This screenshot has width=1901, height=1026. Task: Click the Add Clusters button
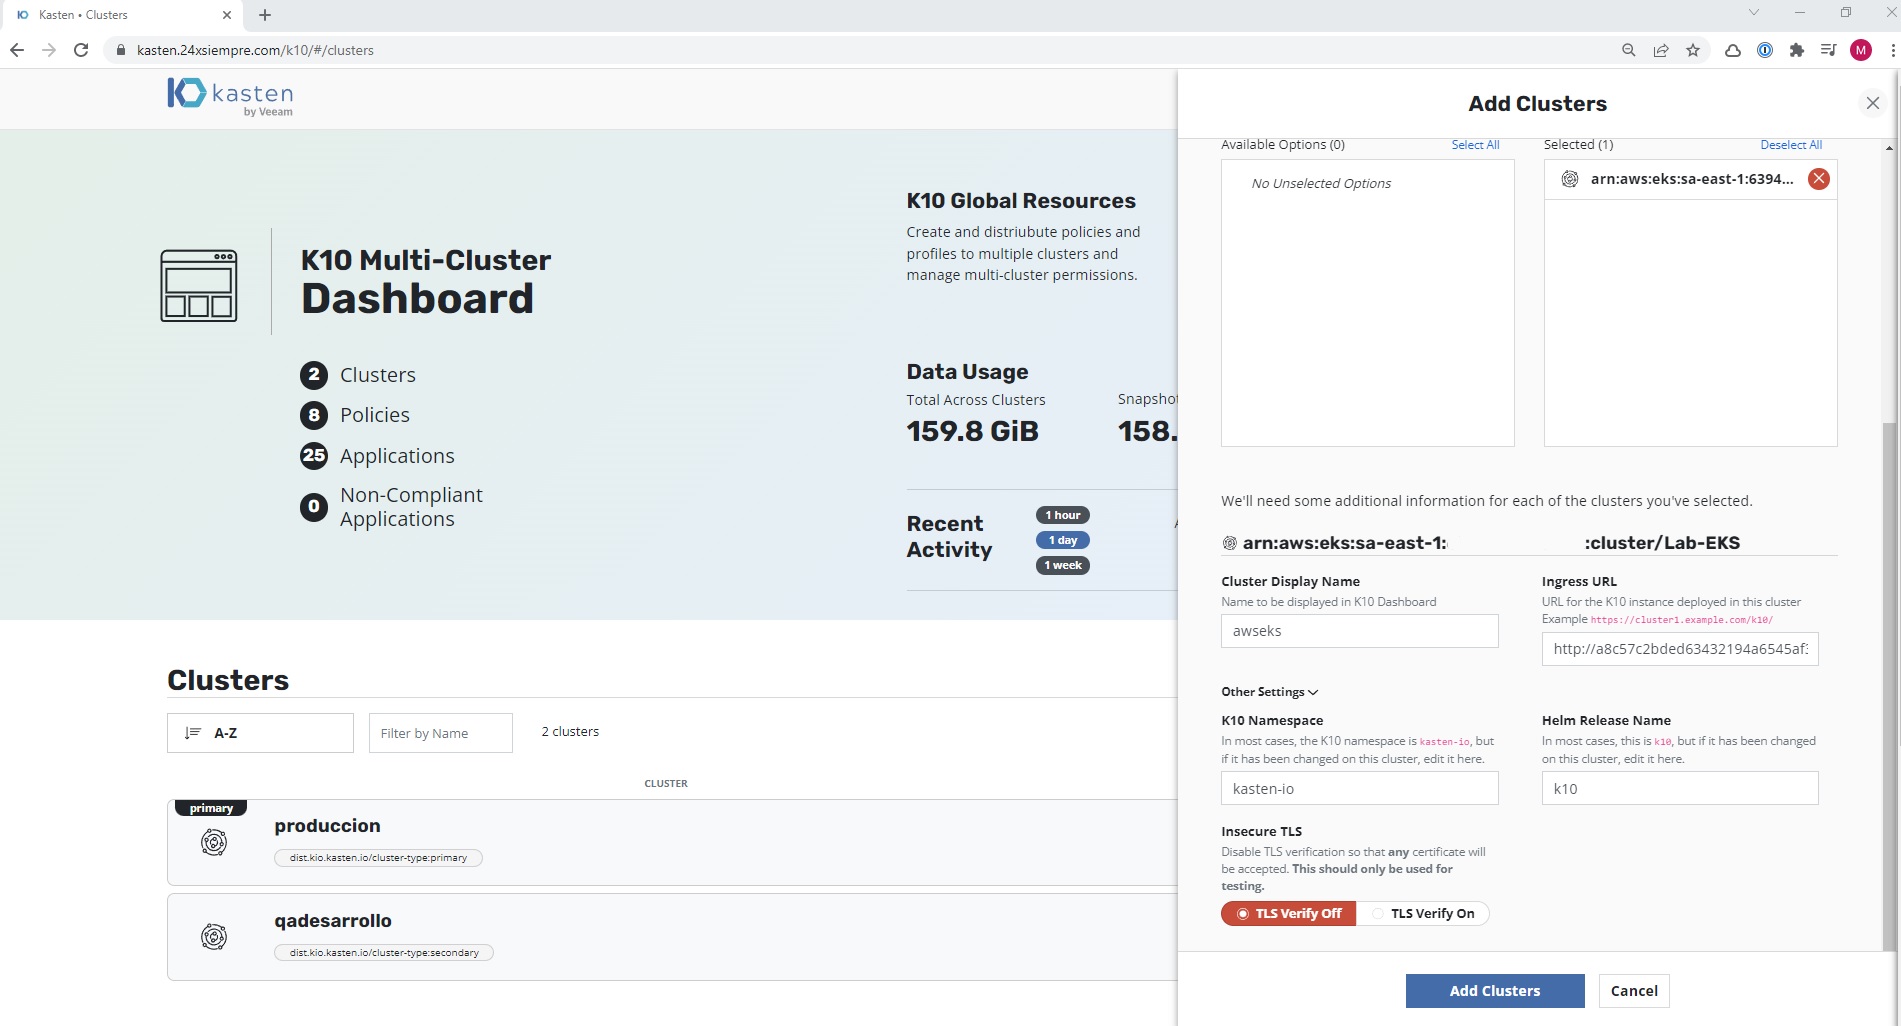[x=1494, y=991]
